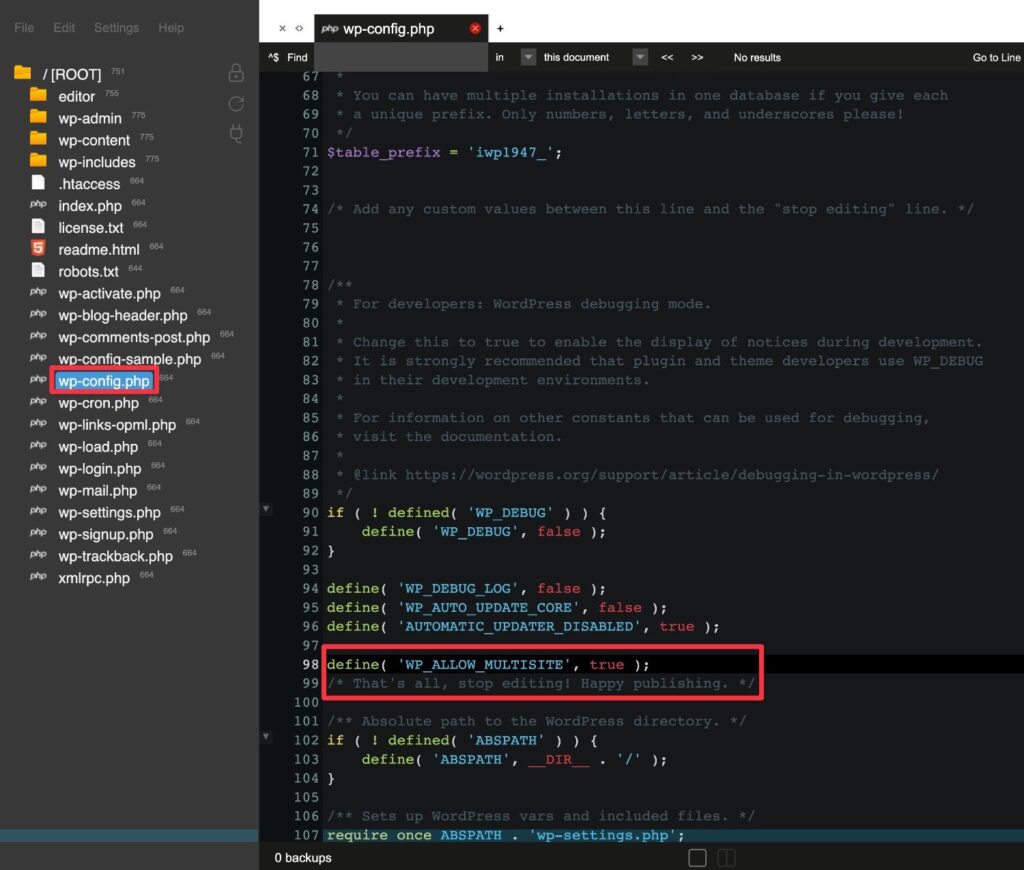Click the refresh icon in the sidebar
The height and width of the screenshot is (870, 1024).
pyautogui.click(x=236, y=103)
